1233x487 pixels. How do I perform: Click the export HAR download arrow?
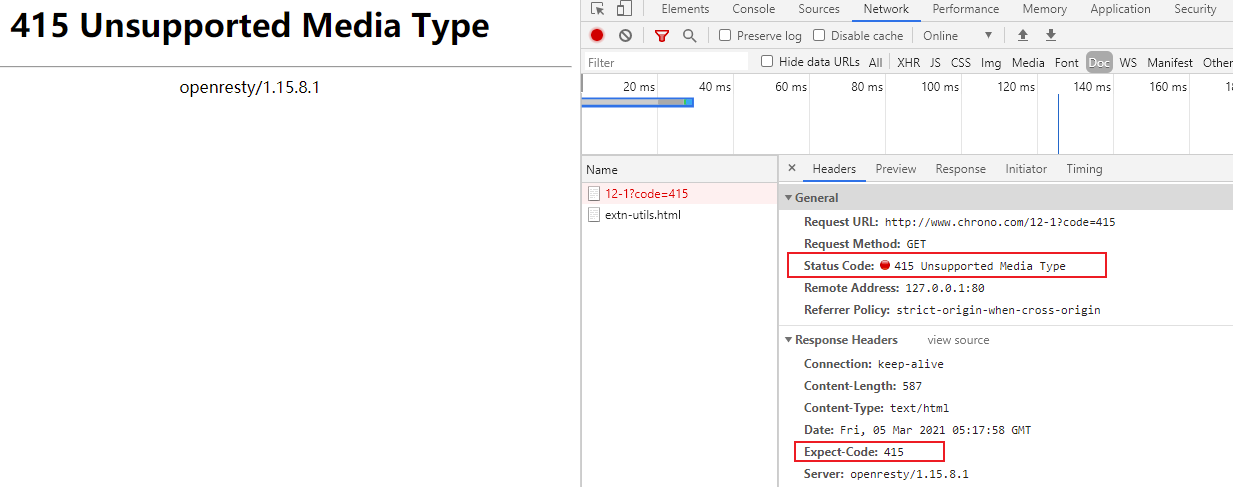click(x=1050, y=36)
